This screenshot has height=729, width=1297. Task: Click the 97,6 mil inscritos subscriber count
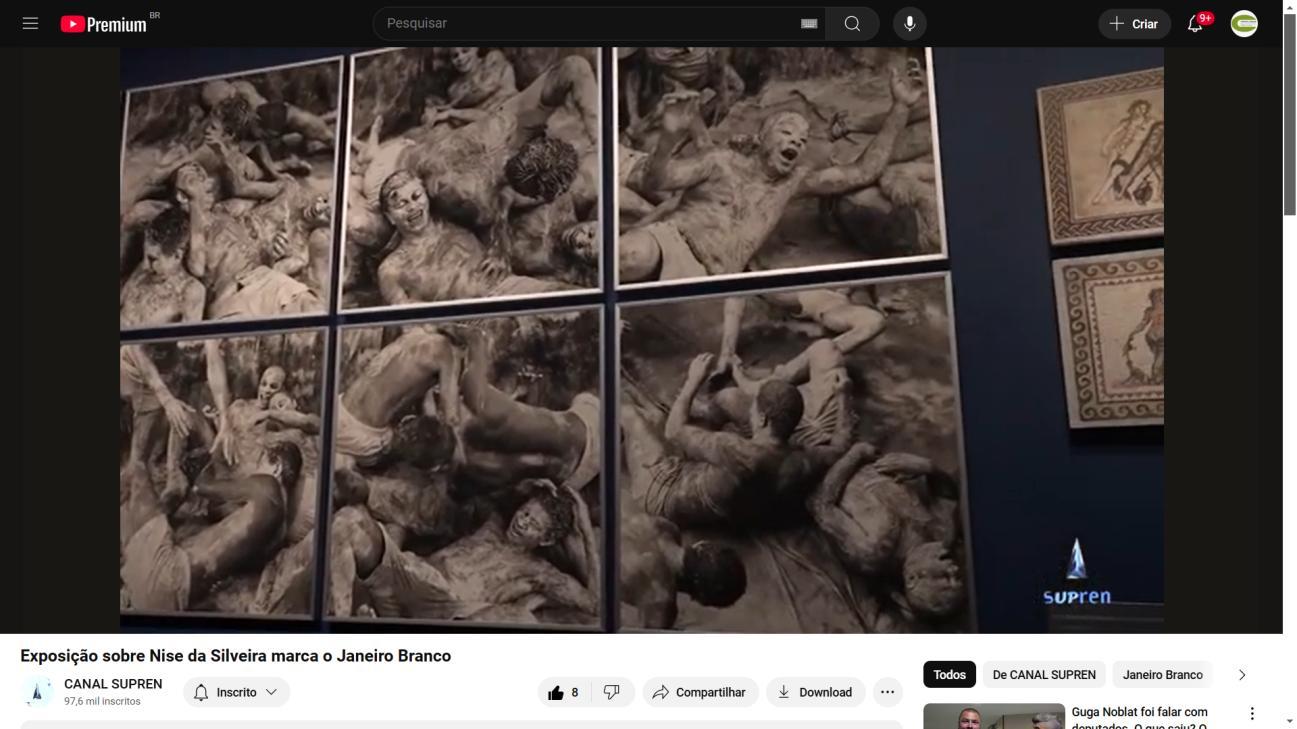[x=102, y=702]
